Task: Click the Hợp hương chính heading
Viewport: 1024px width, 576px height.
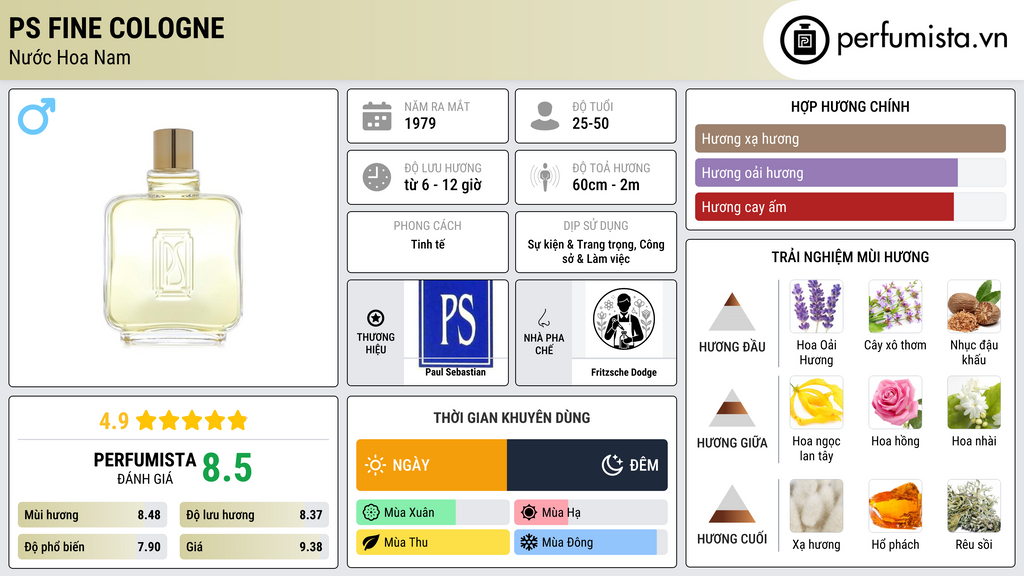Action: (850, 106)
